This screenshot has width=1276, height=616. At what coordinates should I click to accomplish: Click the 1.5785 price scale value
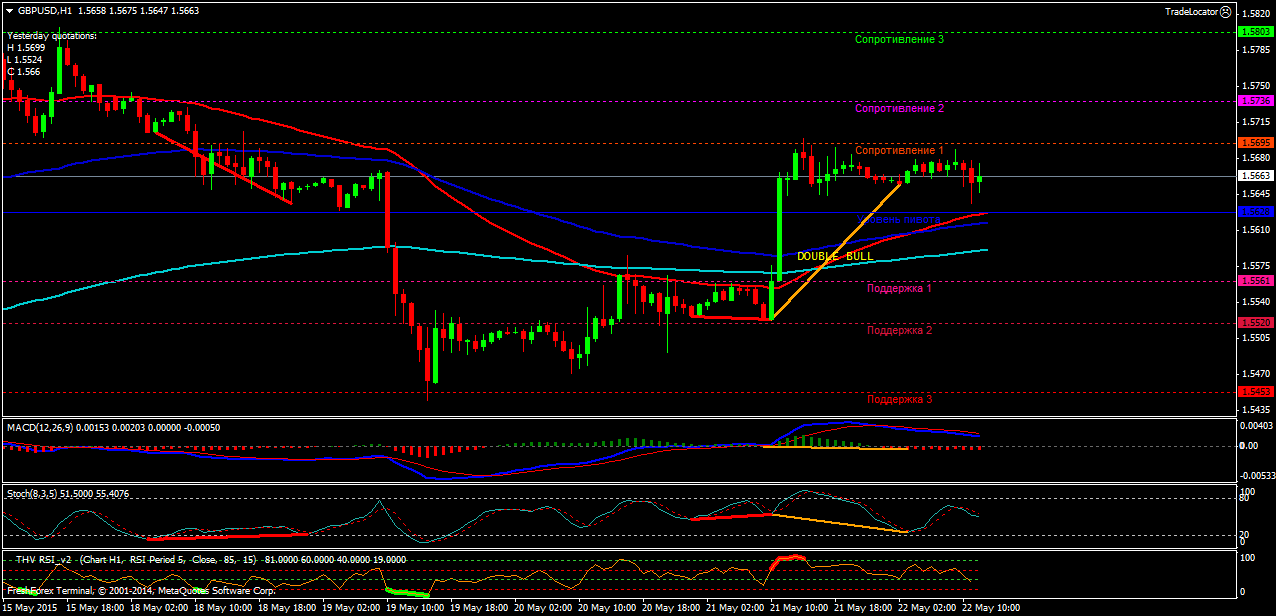tap(1254, 50)
